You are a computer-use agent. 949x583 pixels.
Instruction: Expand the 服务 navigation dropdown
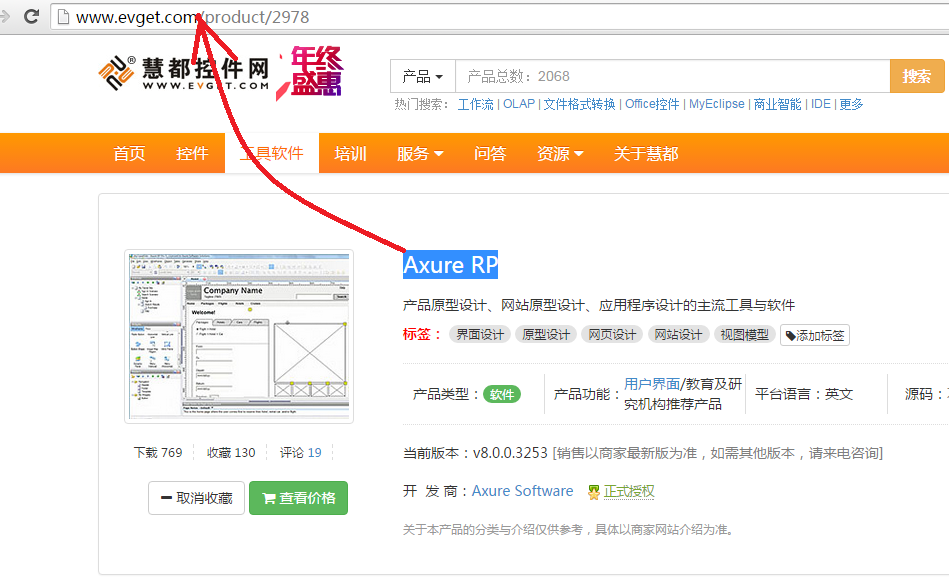(420, 153)
